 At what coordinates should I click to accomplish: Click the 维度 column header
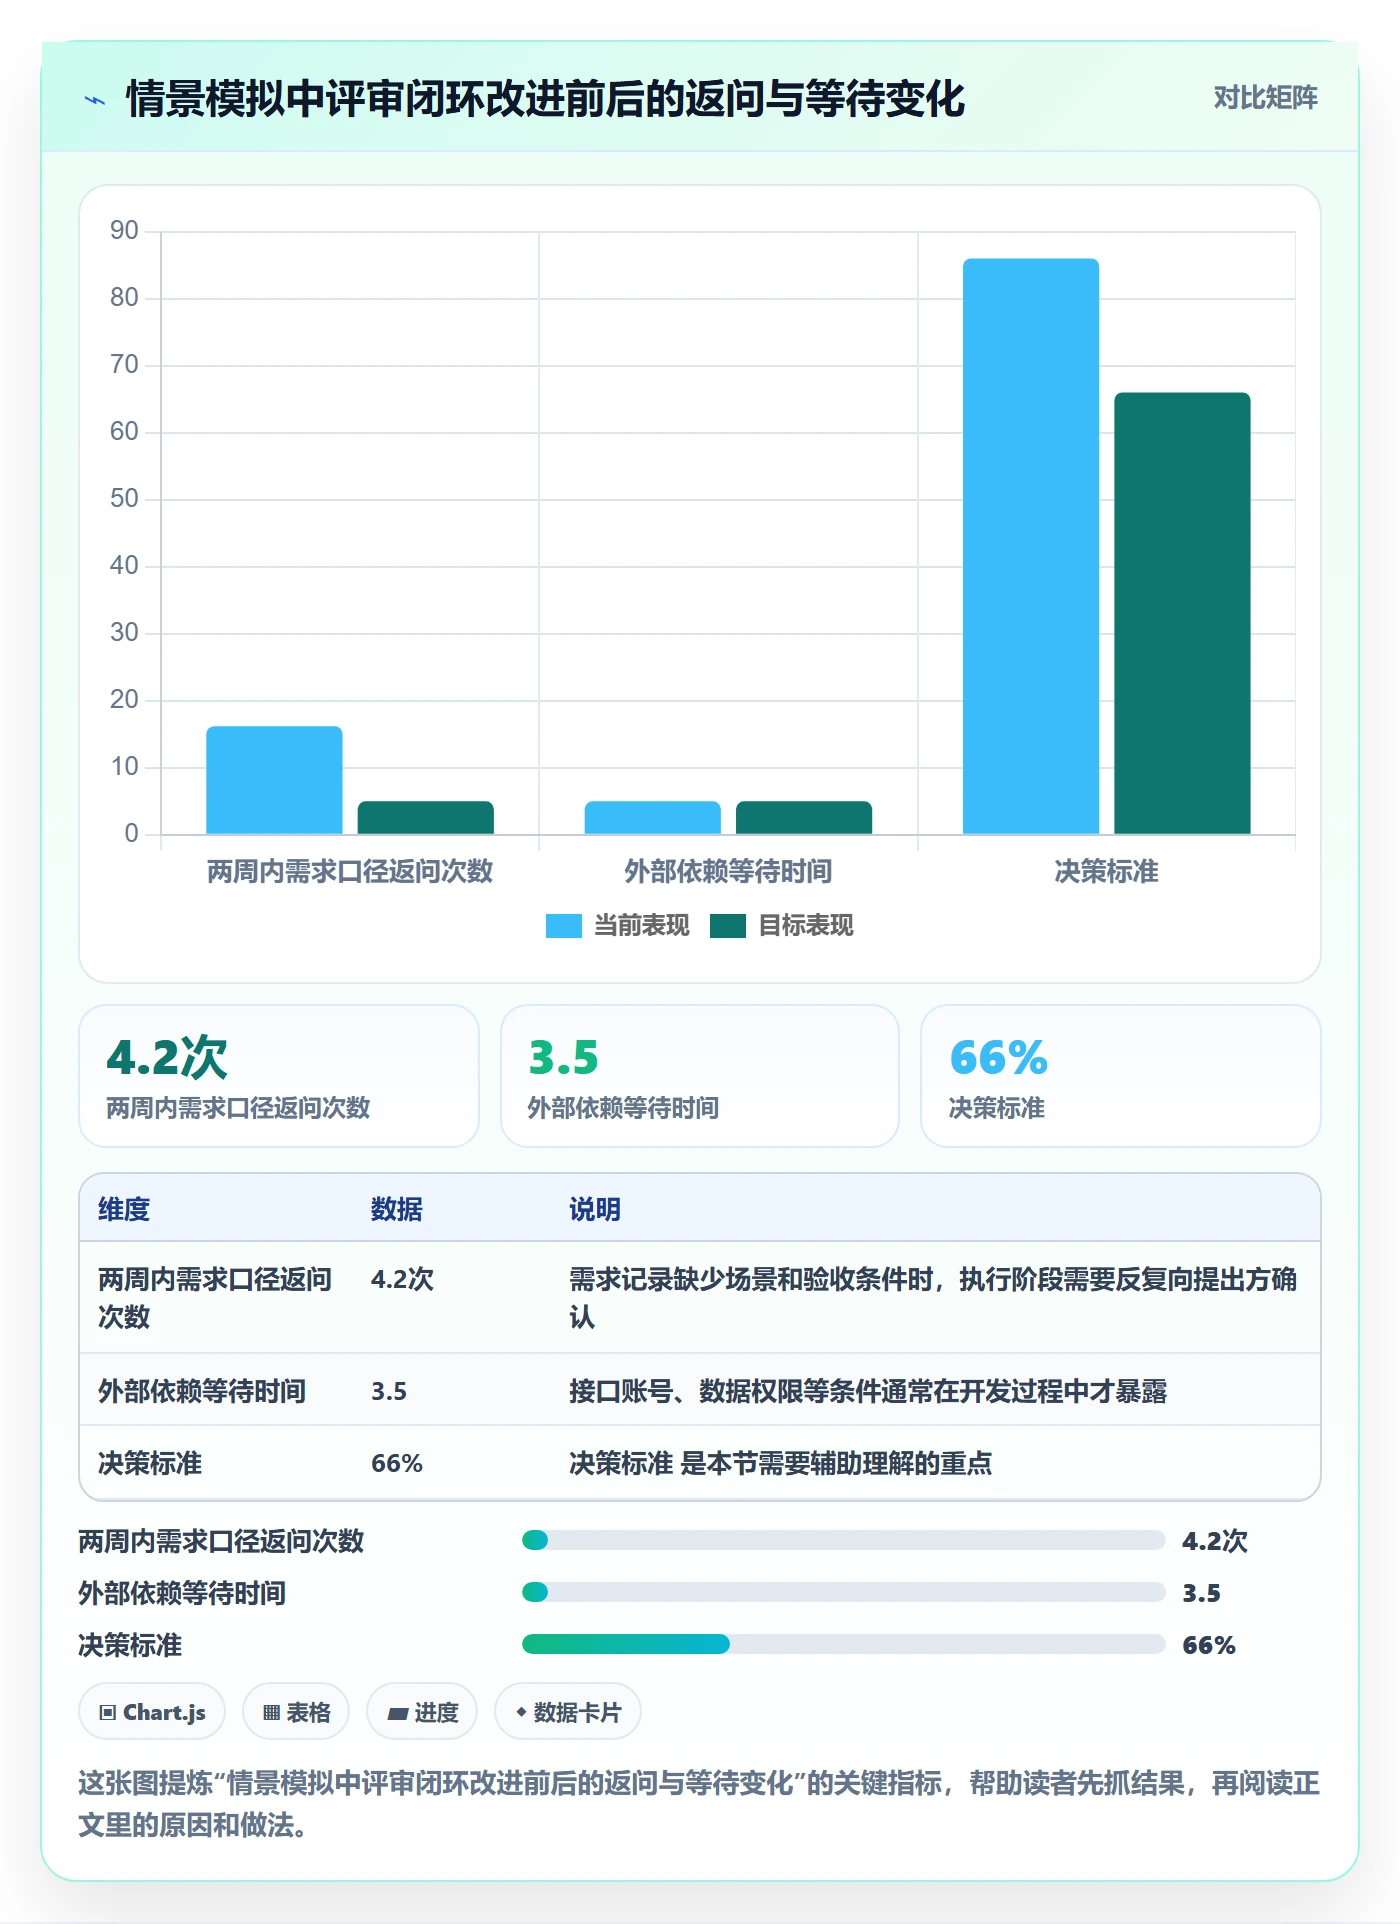pos(124,1209)
